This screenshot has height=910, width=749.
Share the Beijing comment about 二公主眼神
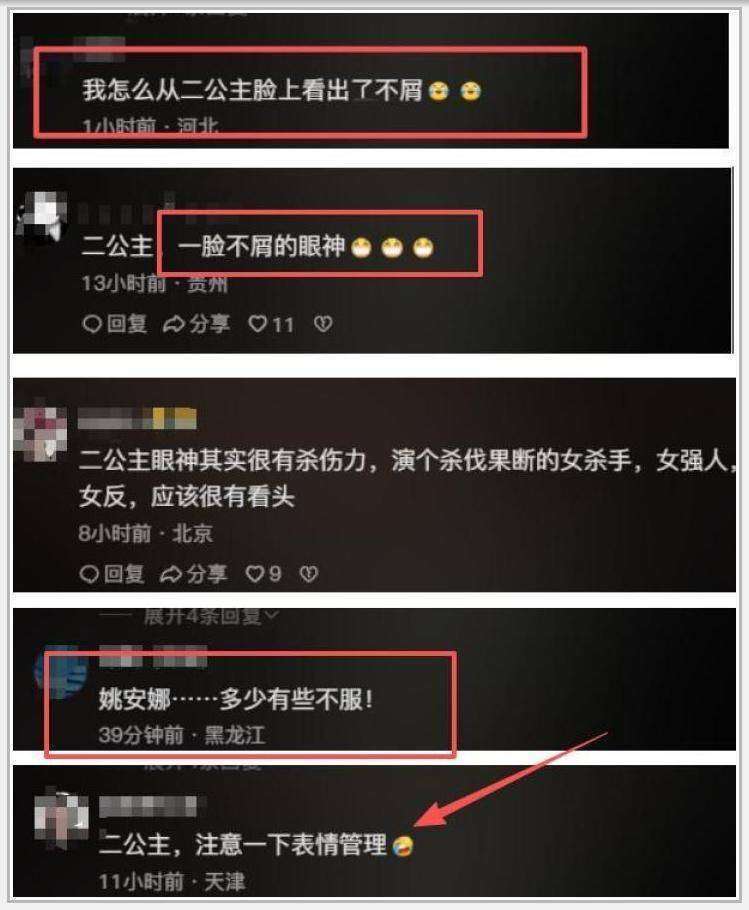click(193, 573)
